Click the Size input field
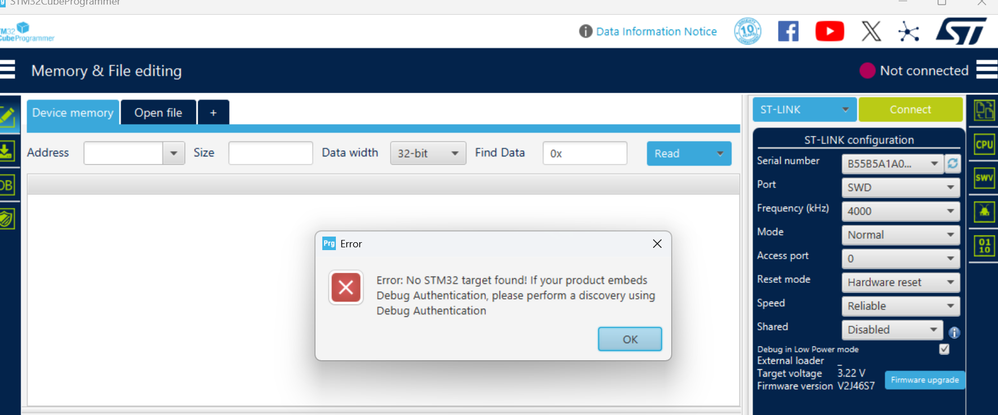This screenshot has height=415, width=998. pyautogui.click(x=271, y=153)
